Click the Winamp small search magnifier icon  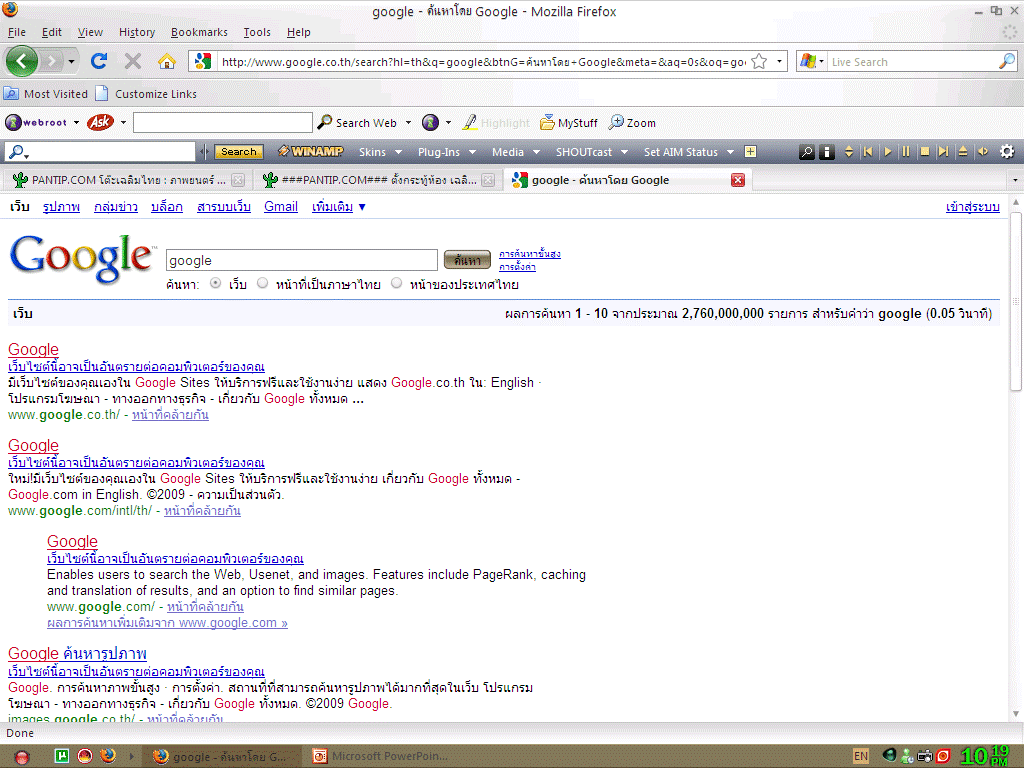[x=807, y=152]
